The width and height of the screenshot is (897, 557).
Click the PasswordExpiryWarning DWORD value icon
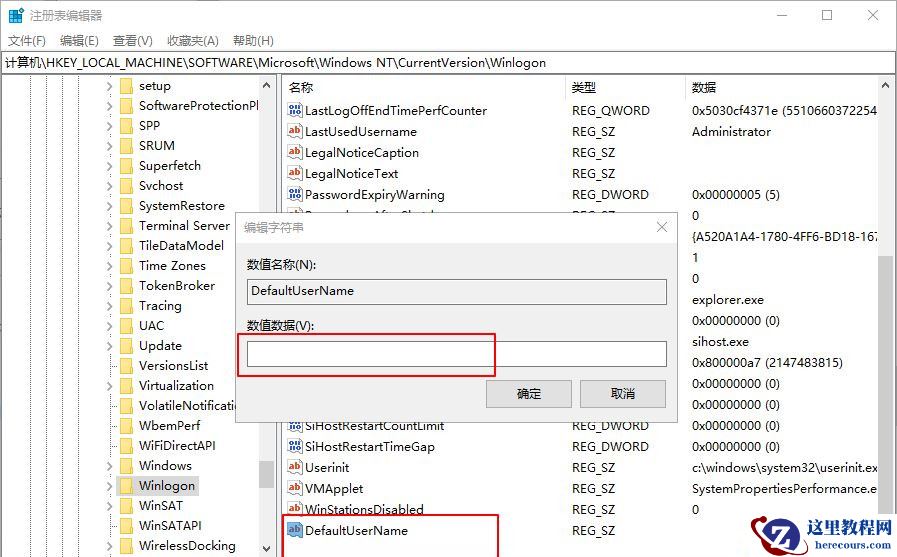point(295,194)
